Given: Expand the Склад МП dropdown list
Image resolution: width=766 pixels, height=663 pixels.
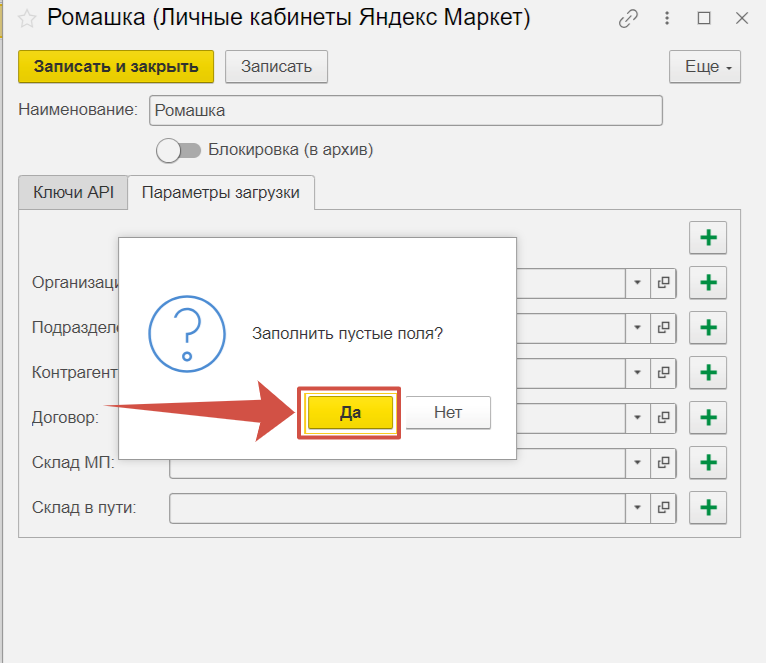Looking at the screenshot, I should 638,463.
